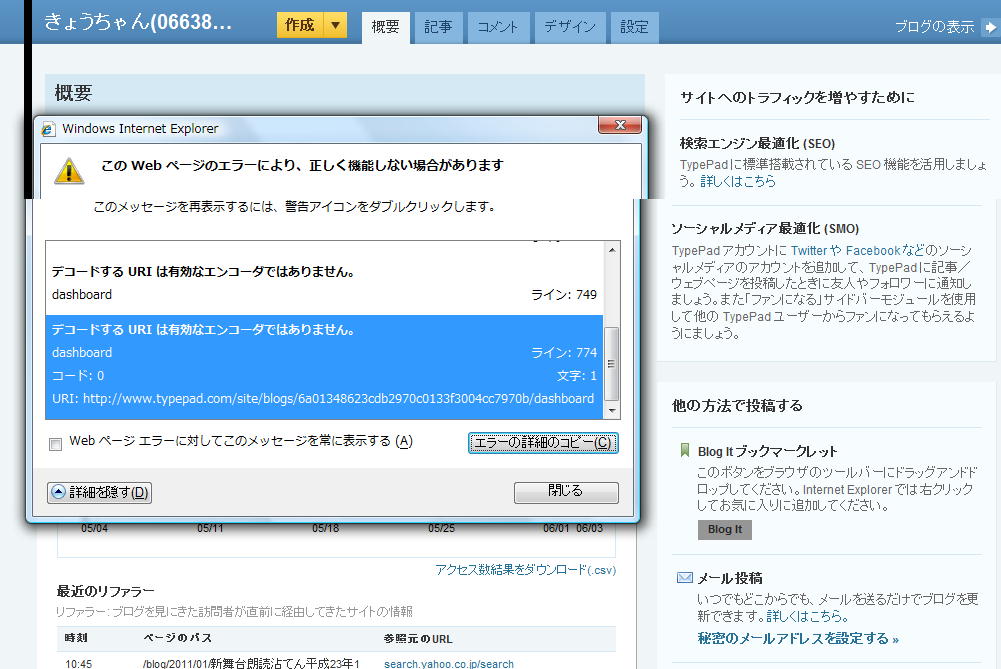Select the error entry at line 749
The height and width of the screenshot is (669, 1001).
click(324, 283)
